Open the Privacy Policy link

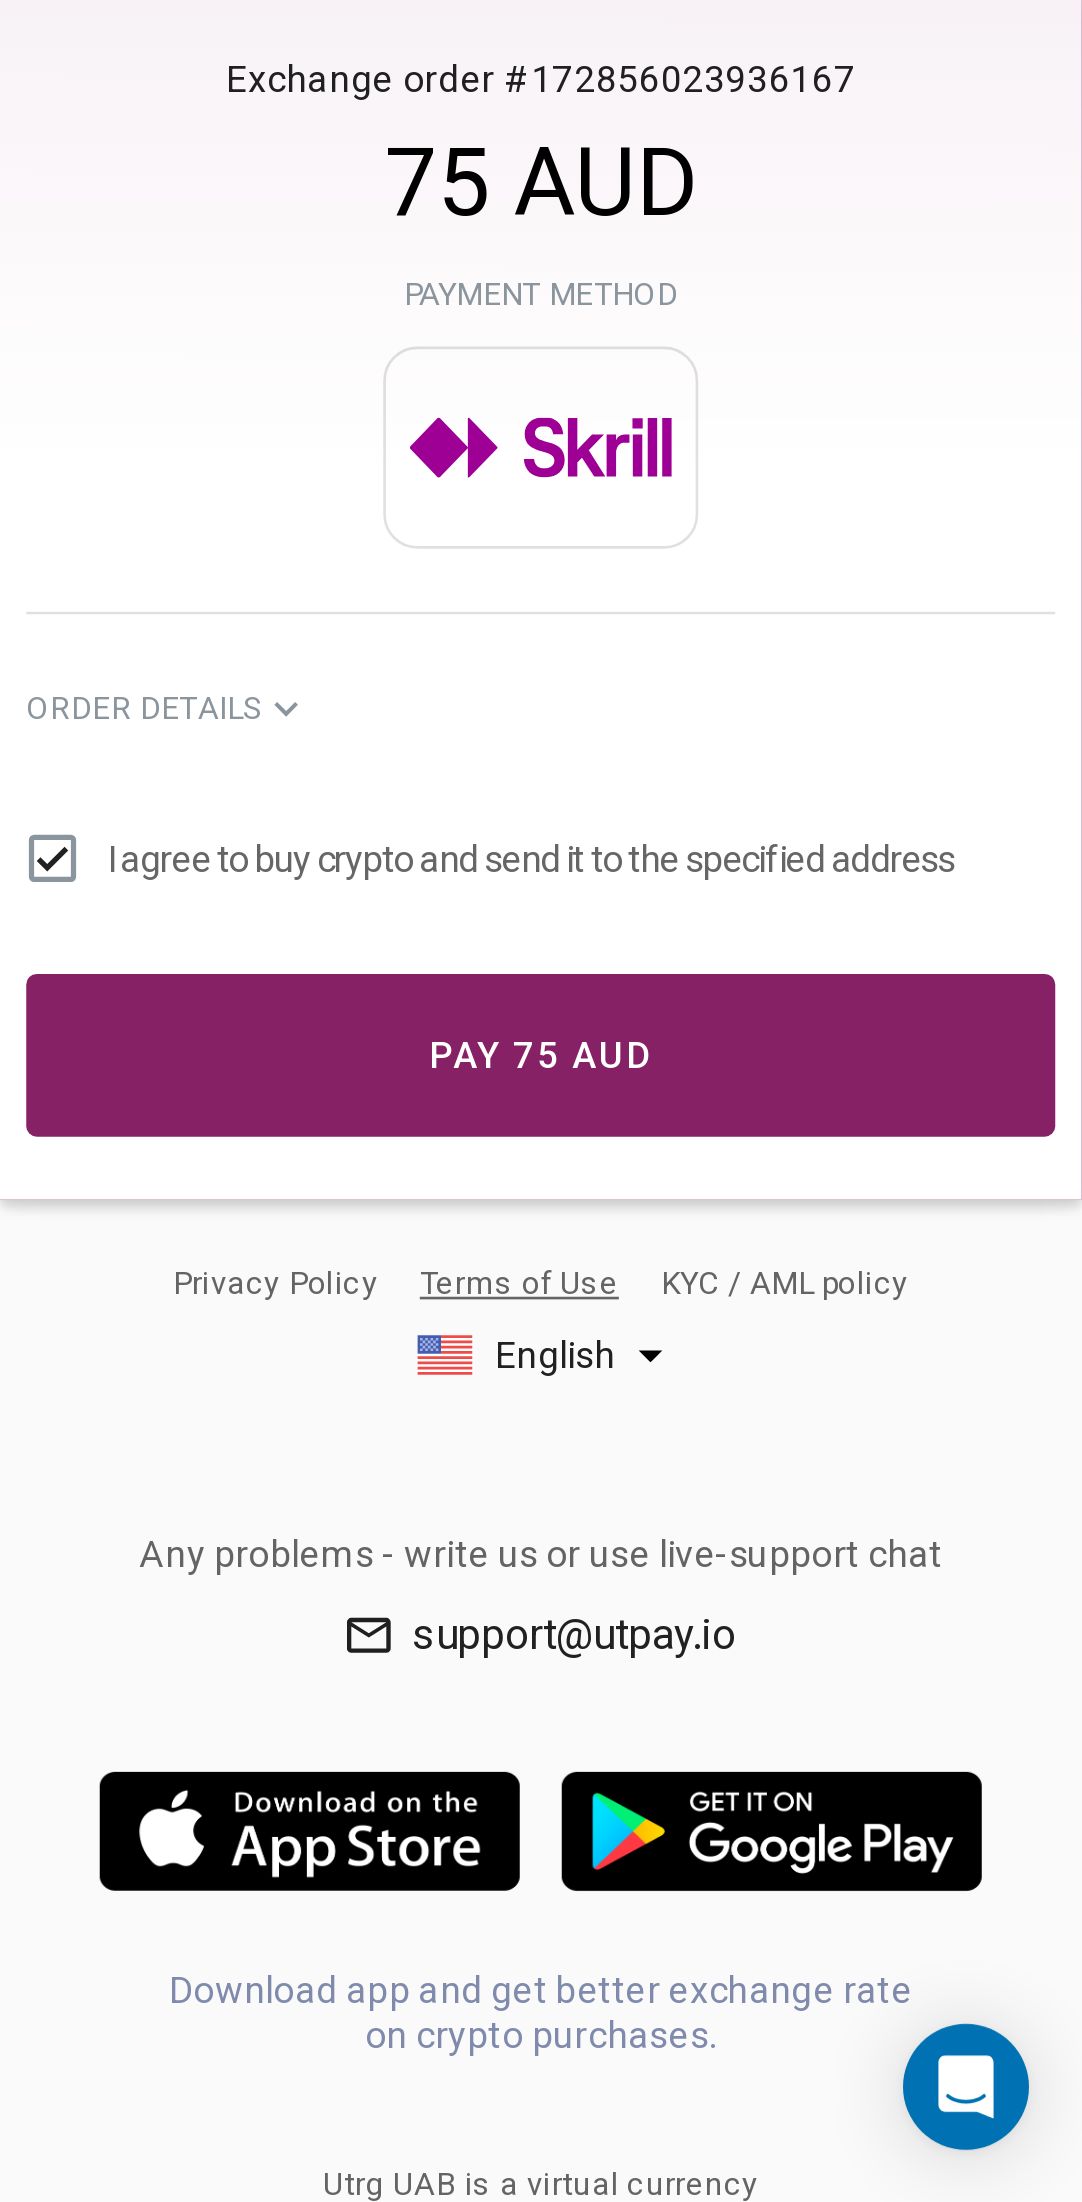(x=275, y=1283)
